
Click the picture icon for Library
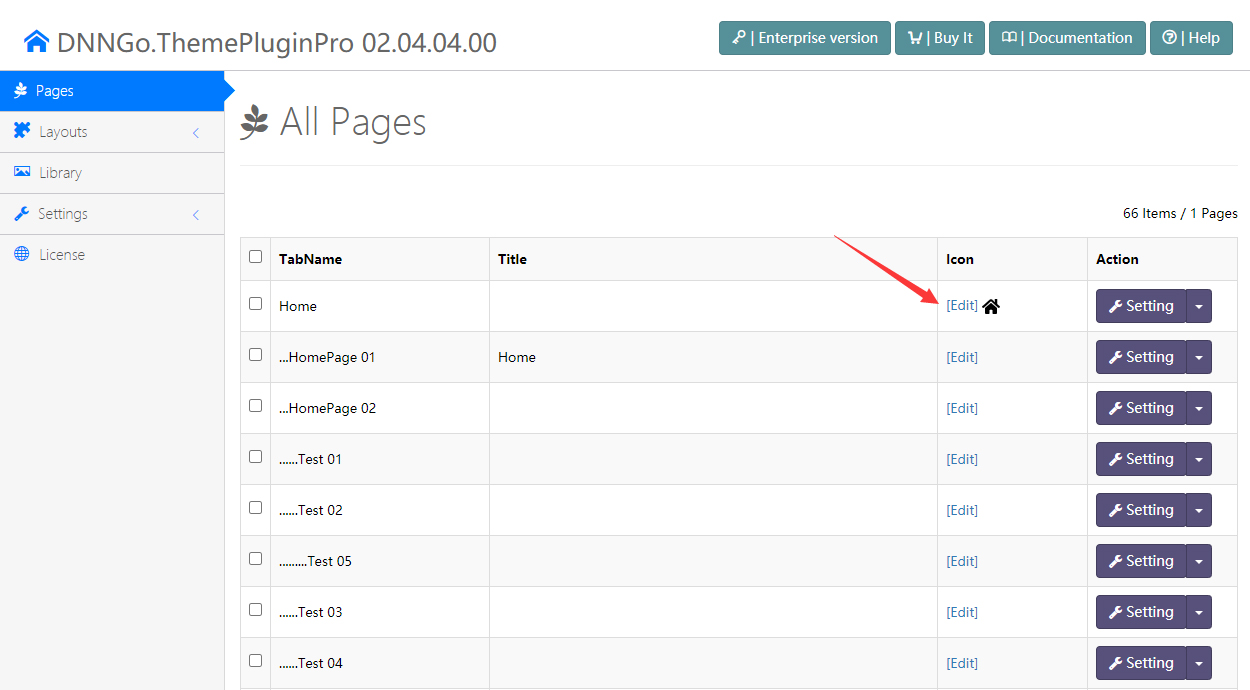(22, 172)
